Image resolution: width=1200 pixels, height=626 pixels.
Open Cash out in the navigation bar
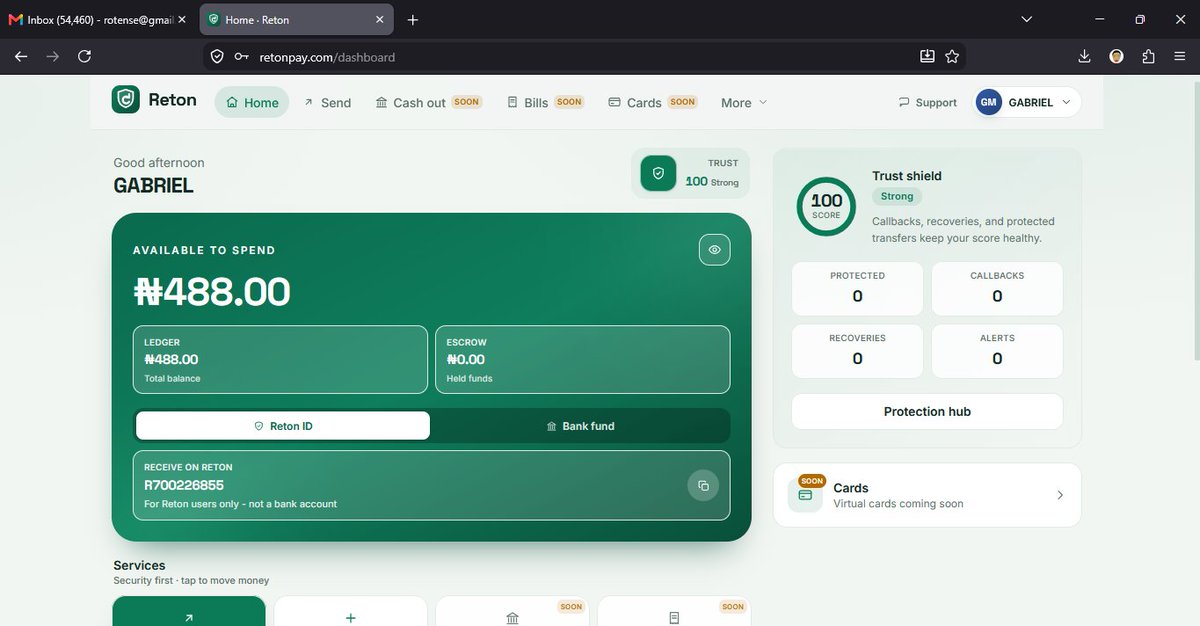click(x=428, y=102)
